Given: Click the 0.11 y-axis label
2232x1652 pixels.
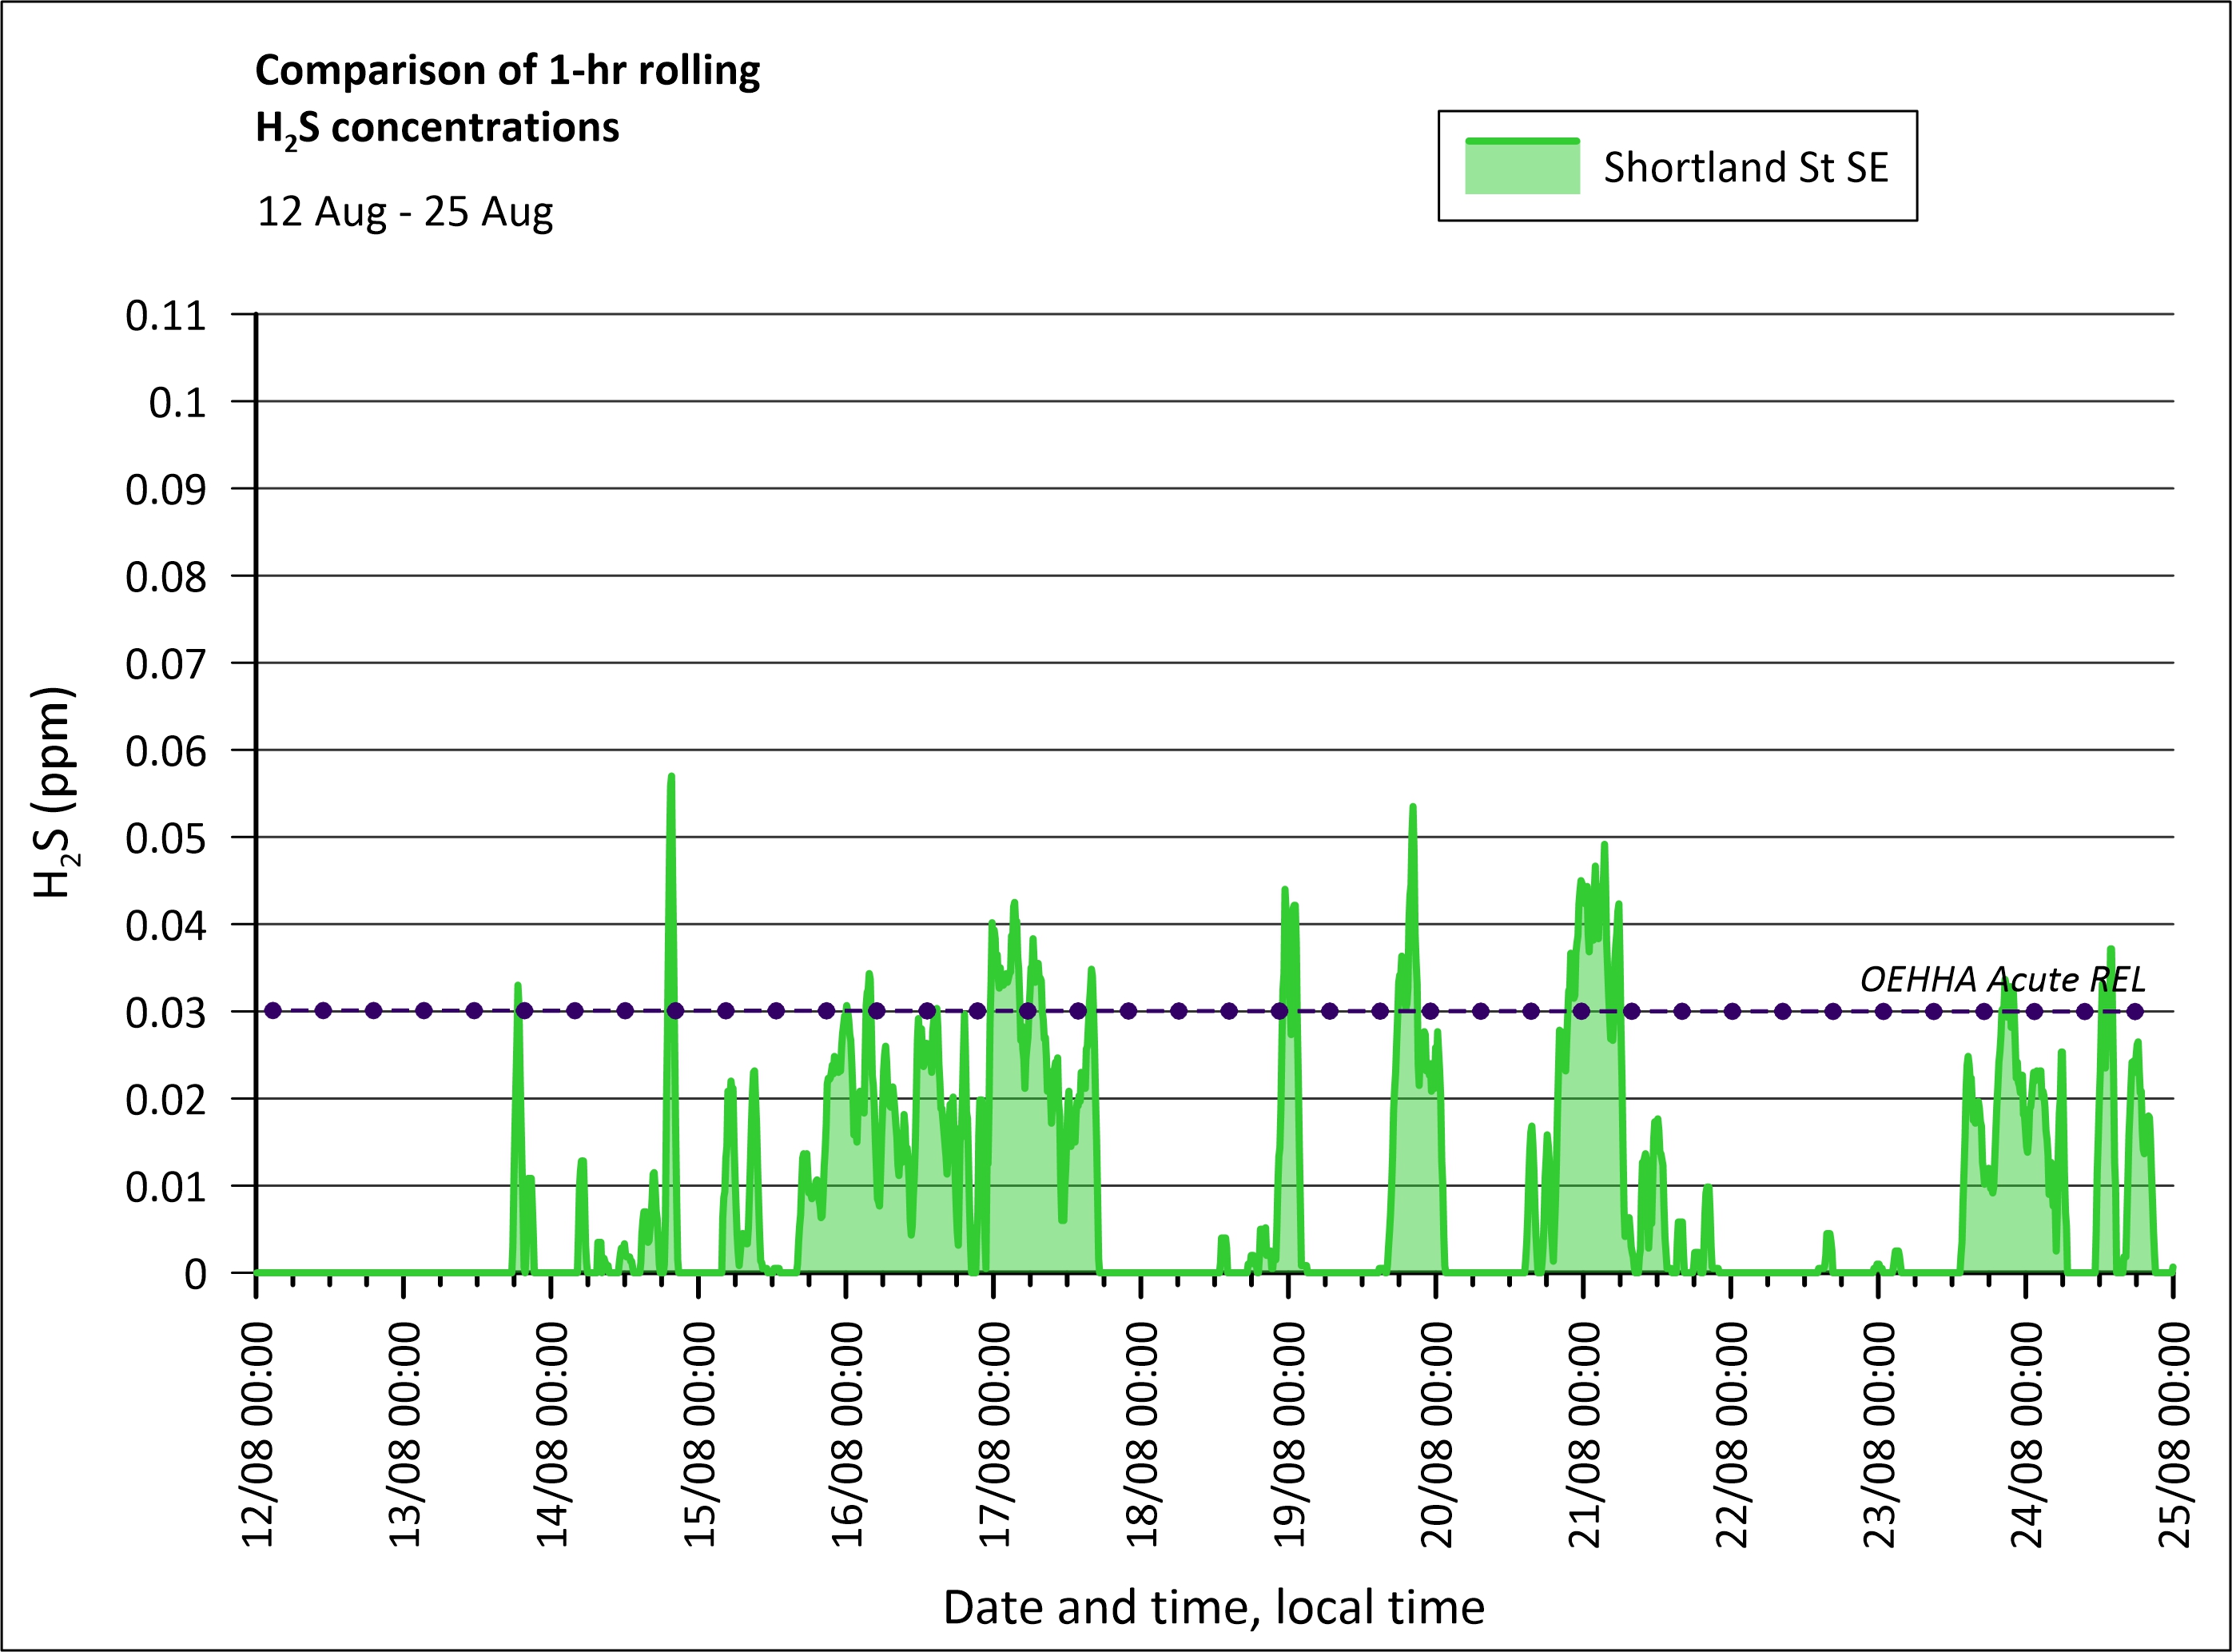Looking at the screenshot, I should (166, 316).
